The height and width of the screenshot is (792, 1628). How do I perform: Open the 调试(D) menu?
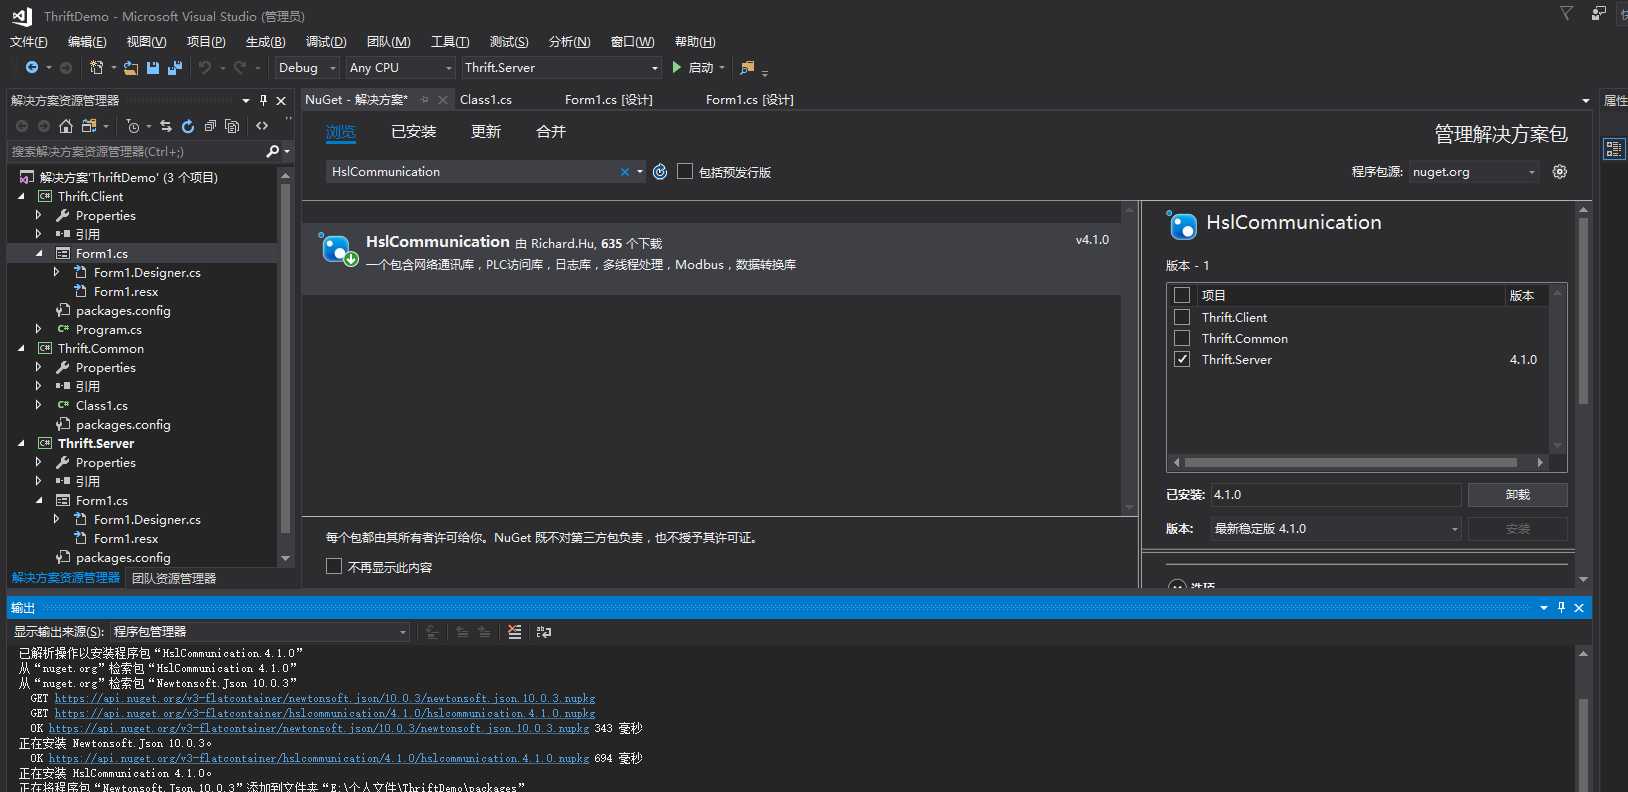(x=326, y=42)
